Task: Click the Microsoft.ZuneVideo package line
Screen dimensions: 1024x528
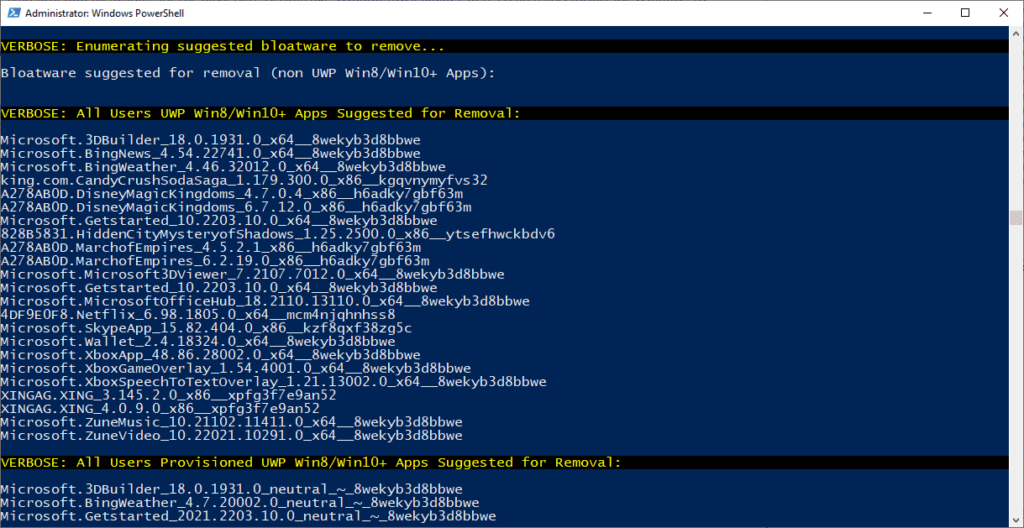Action: click(232, 436)
